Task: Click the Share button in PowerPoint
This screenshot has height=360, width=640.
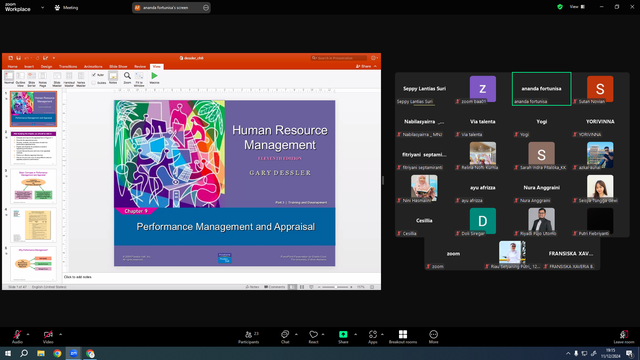Action: [364, 66]
